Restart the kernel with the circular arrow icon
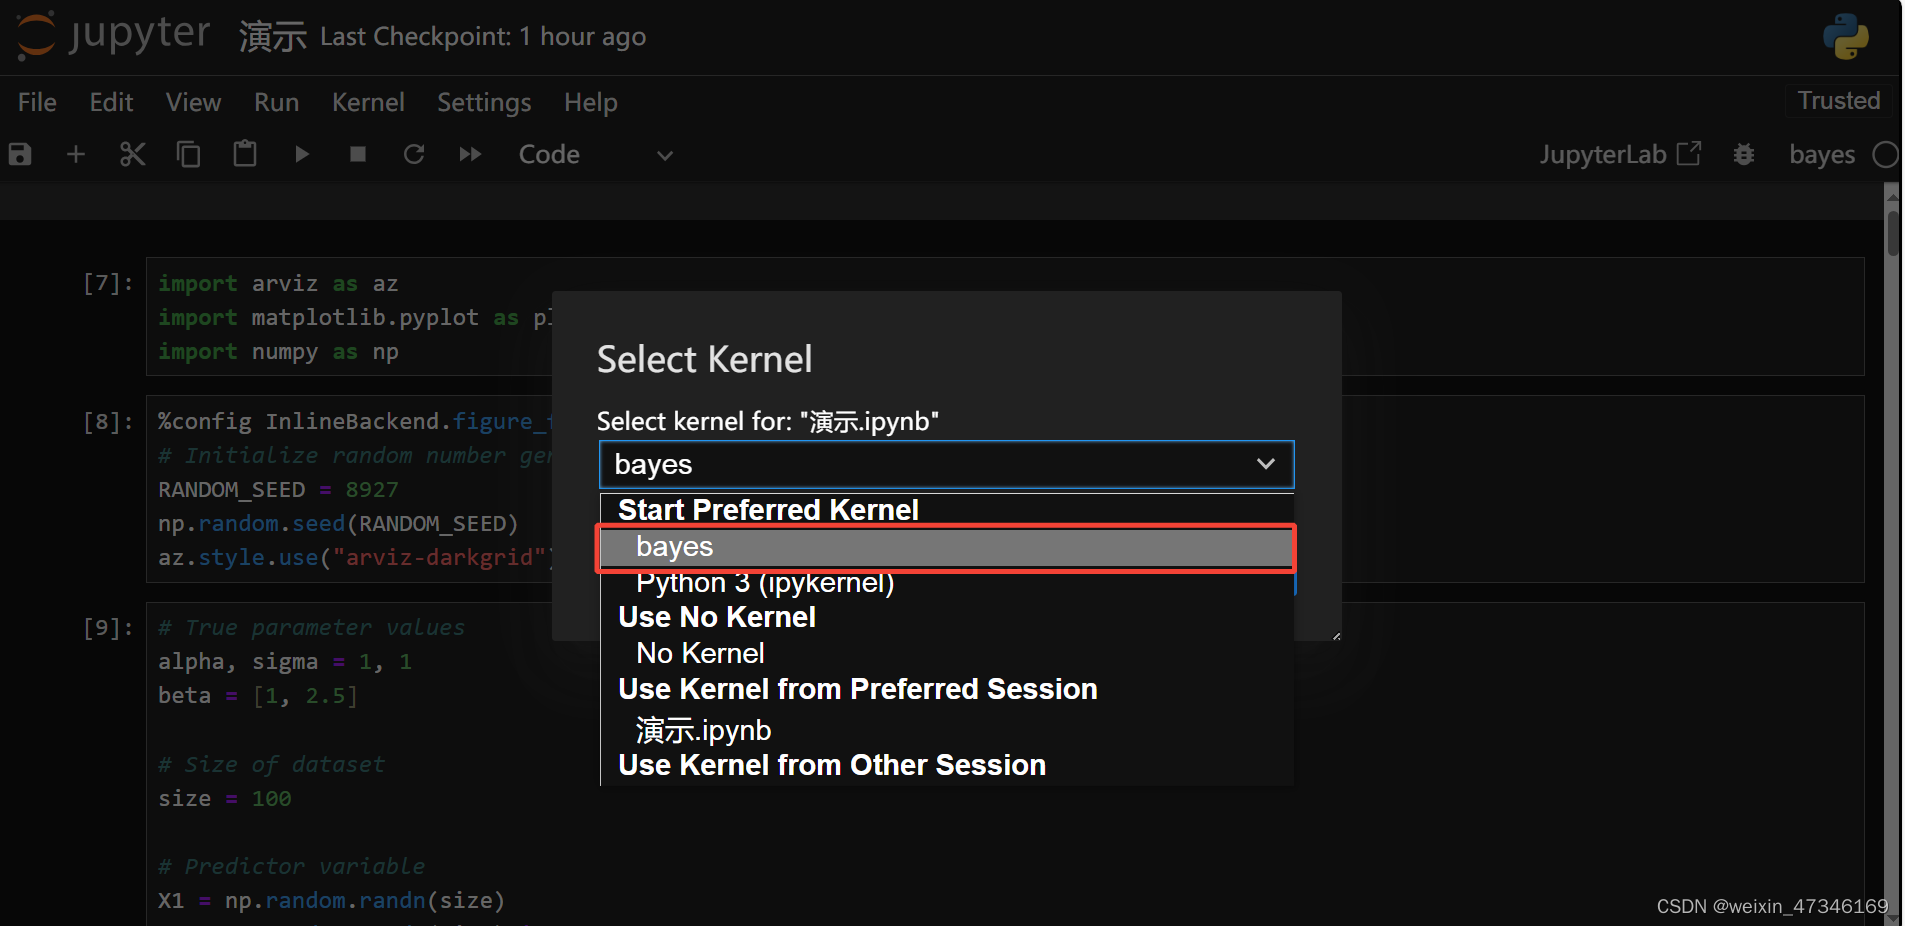1905x926 pixels. pyautogui.click(x=414, y=154)
